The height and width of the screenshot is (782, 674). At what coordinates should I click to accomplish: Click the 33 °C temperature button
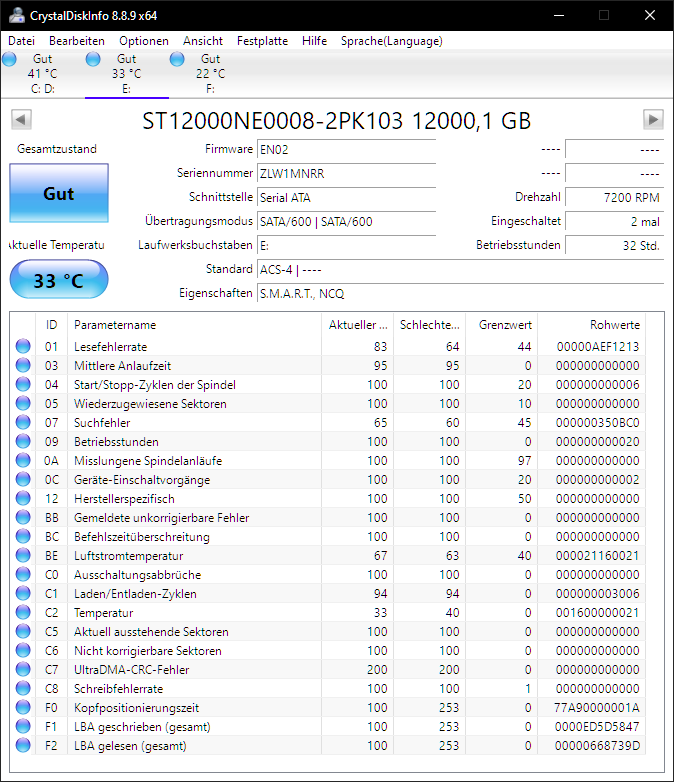pos(59,279)
